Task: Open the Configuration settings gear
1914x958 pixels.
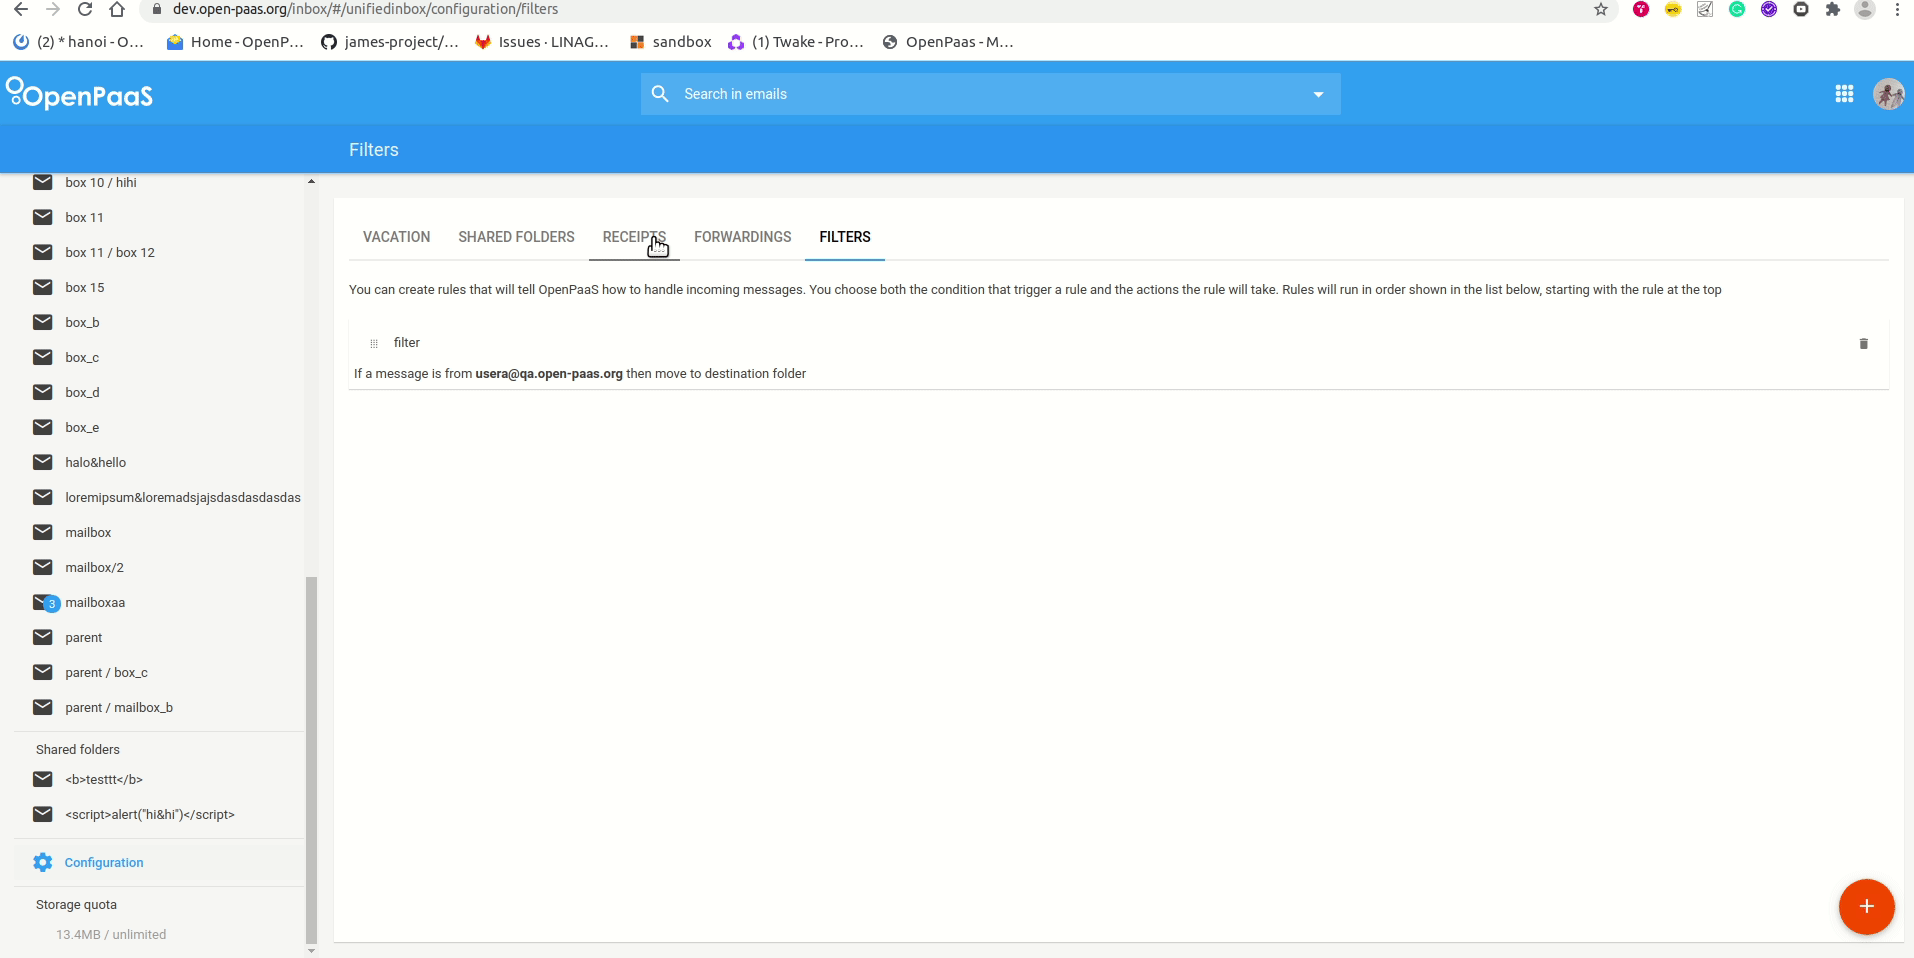Action: pos(41,862)
